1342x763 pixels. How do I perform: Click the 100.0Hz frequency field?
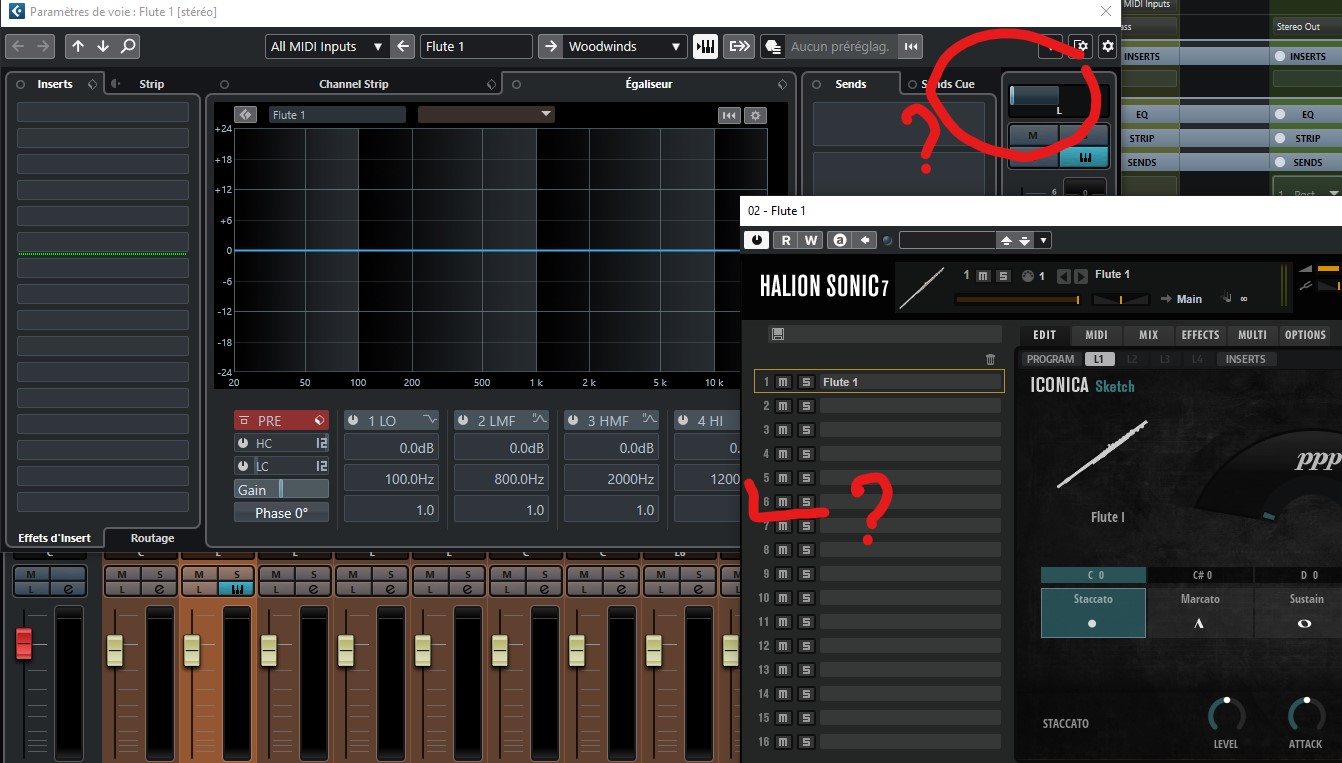389,479
